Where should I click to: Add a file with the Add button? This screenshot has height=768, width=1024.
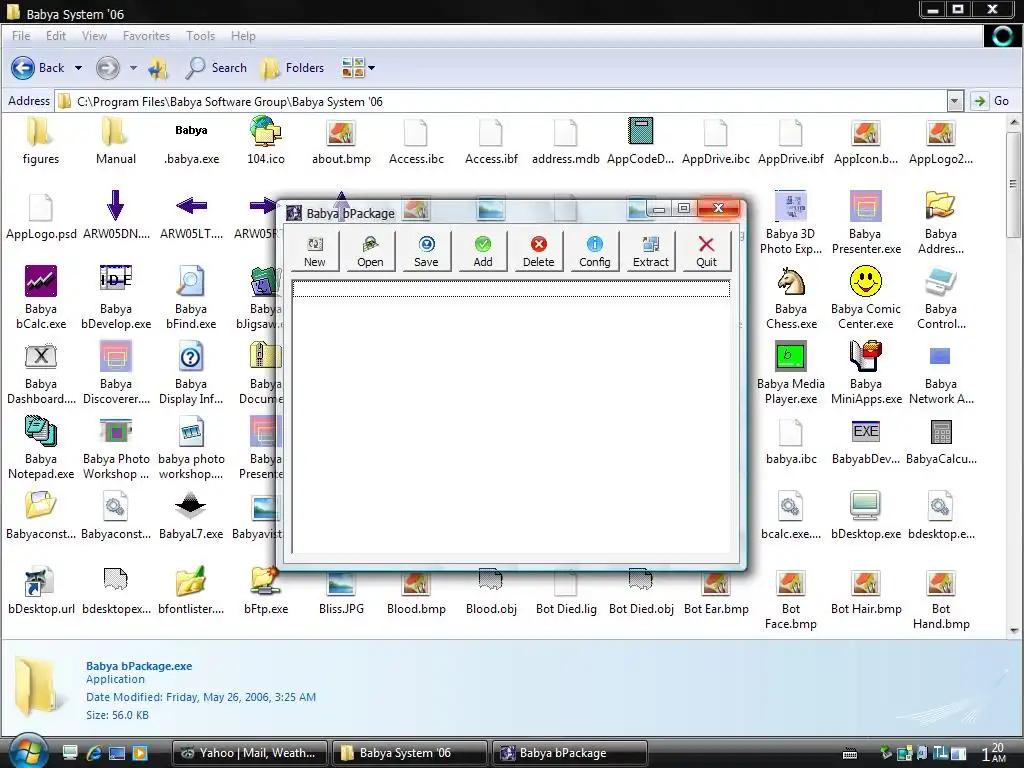(483, 251)
